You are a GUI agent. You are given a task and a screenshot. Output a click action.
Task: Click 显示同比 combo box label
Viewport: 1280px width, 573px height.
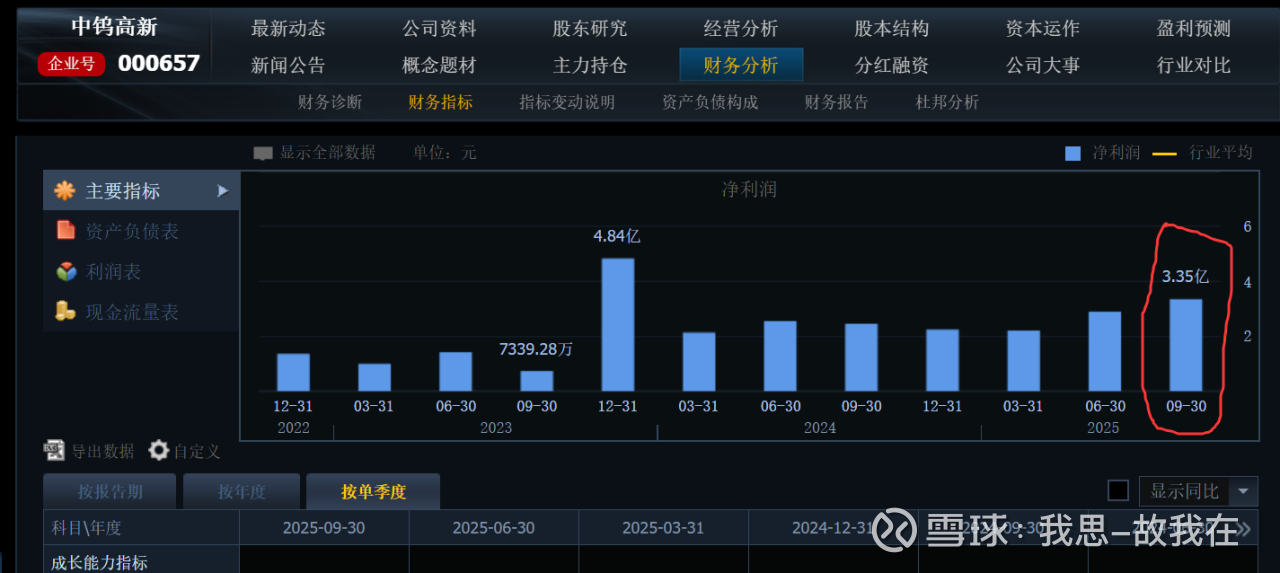pyautogui.click(x=1185, y=491)
